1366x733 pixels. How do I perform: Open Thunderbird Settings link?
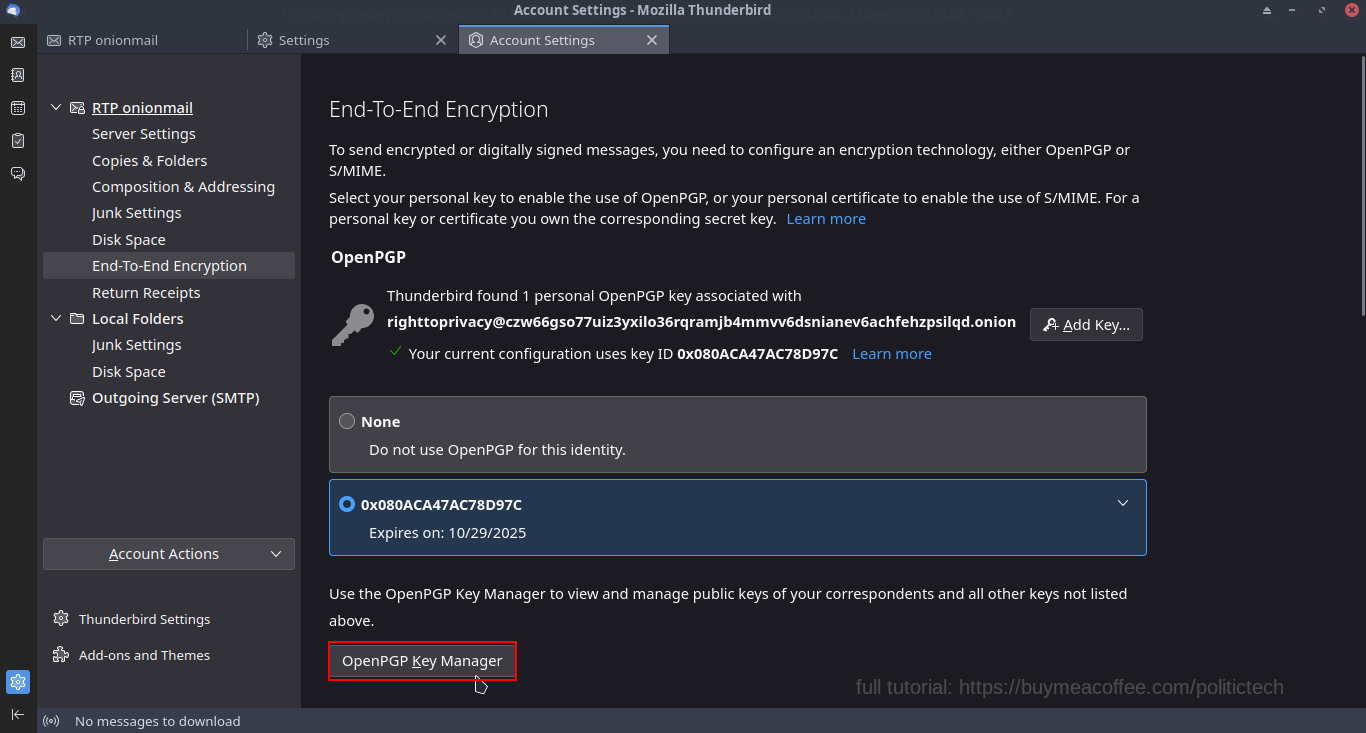tap(145, 619)
